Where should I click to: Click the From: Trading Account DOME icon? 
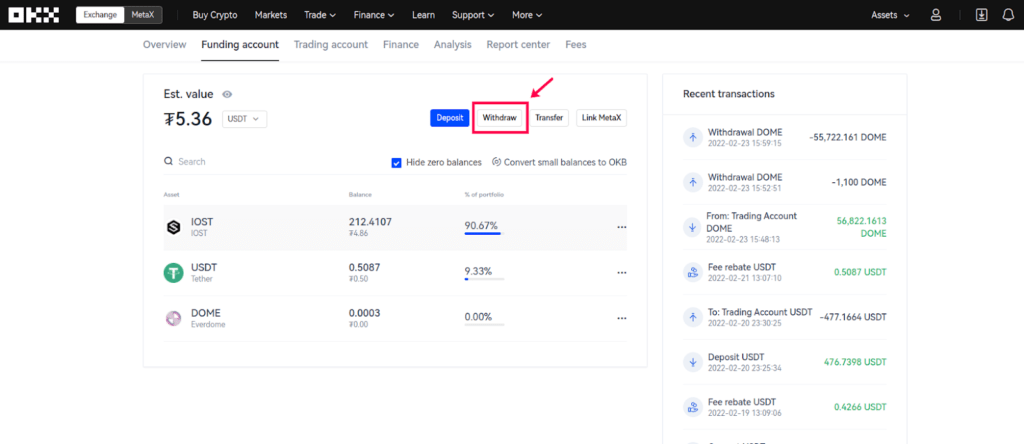tap(692, 227)
